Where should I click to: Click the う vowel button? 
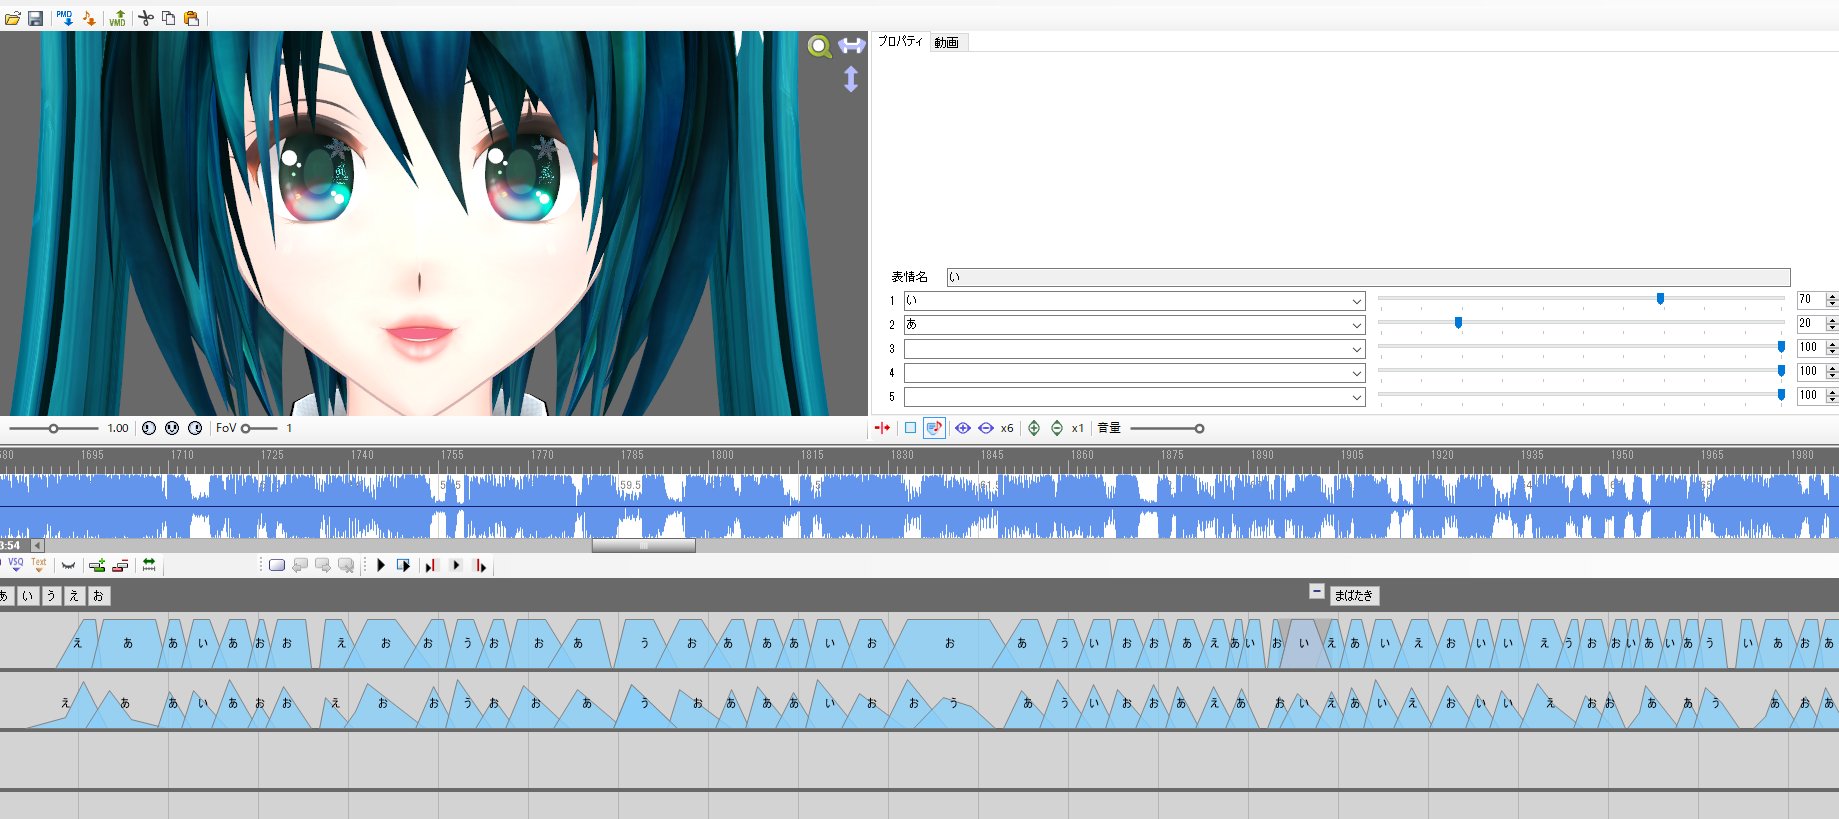(x=51, y=595)
